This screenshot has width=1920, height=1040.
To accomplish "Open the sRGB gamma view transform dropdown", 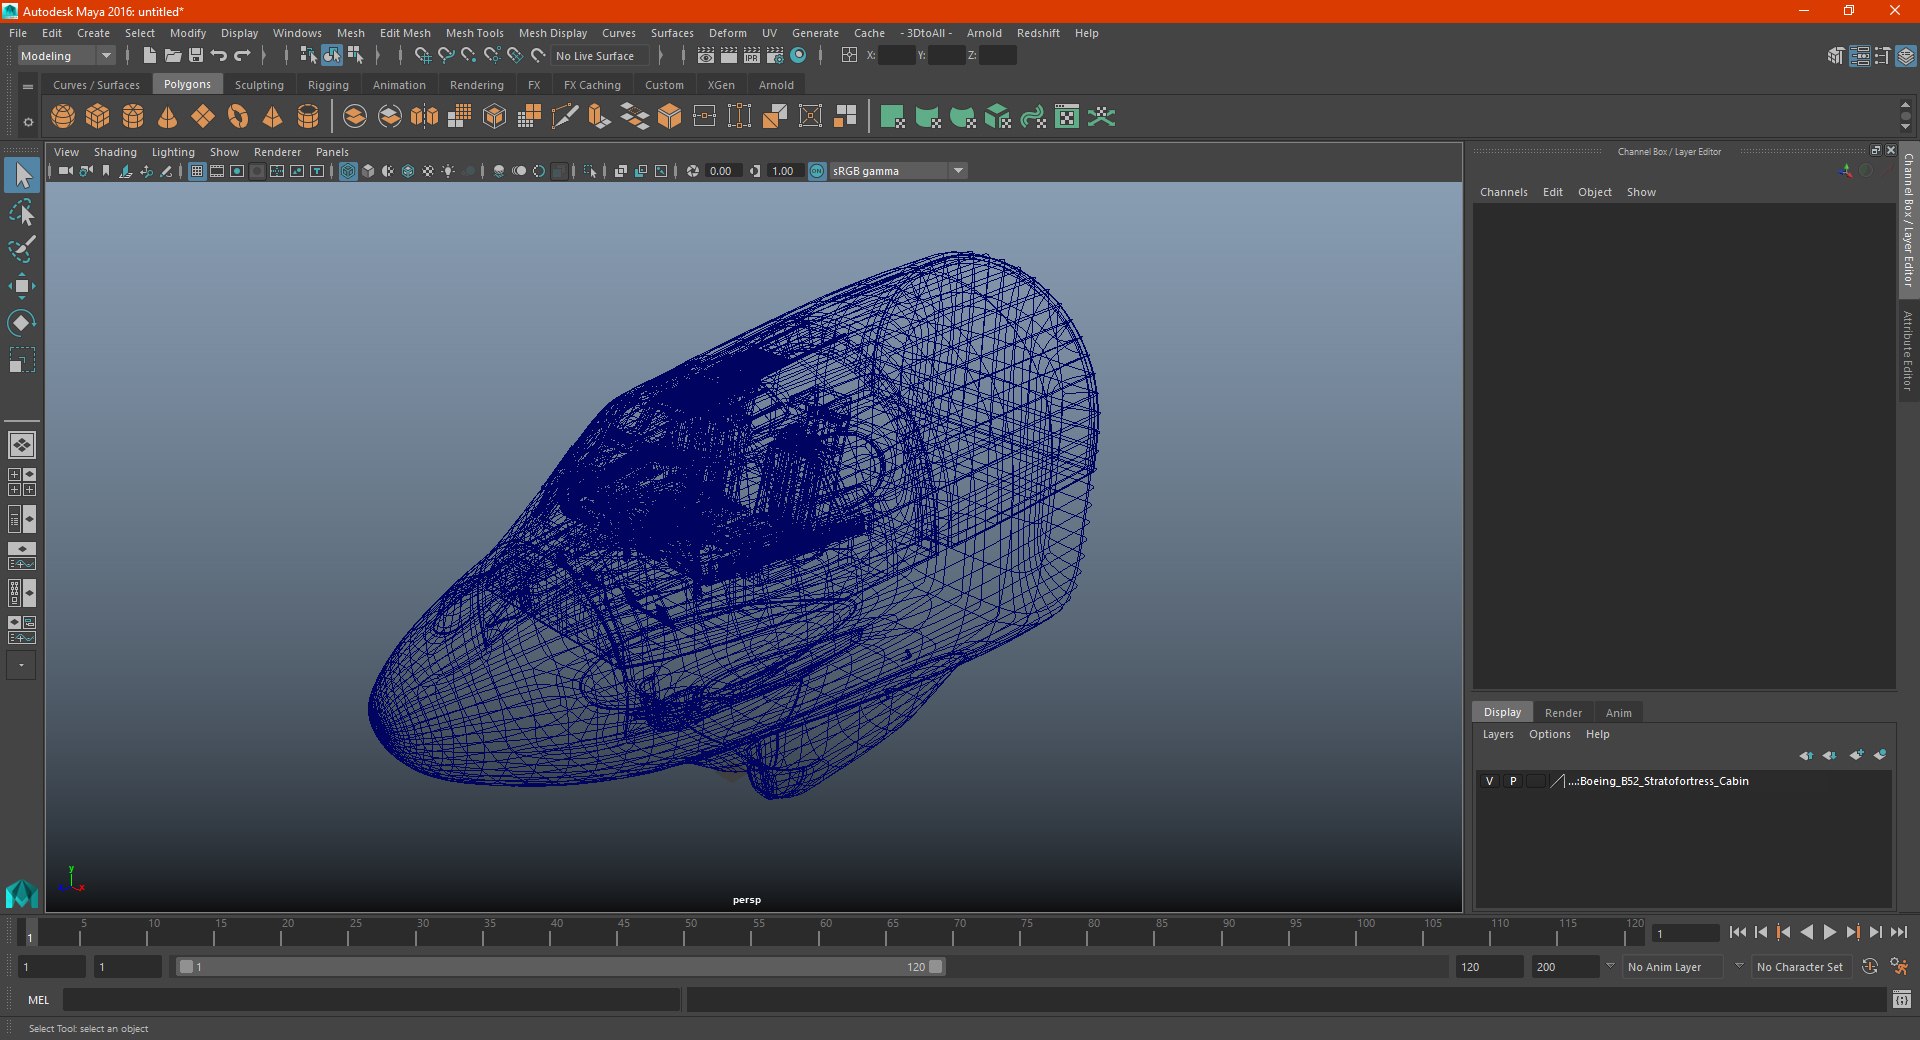I will pos(899,171).
